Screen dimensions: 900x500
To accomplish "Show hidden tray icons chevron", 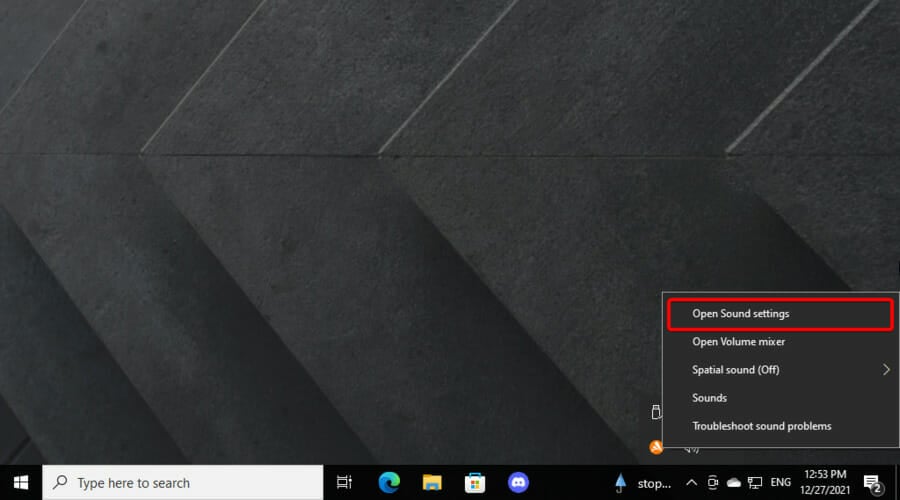I will 692,483.
